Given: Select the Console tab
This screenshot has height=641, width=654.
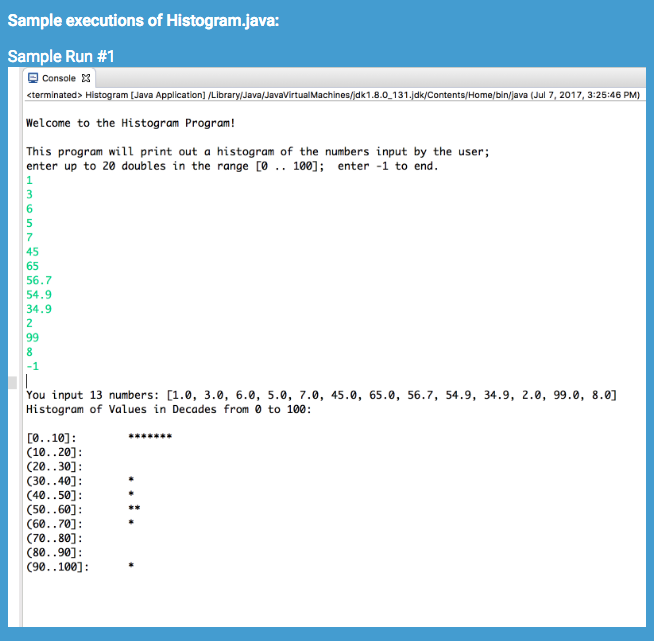Looking at the screenshot, I should 59,78.
